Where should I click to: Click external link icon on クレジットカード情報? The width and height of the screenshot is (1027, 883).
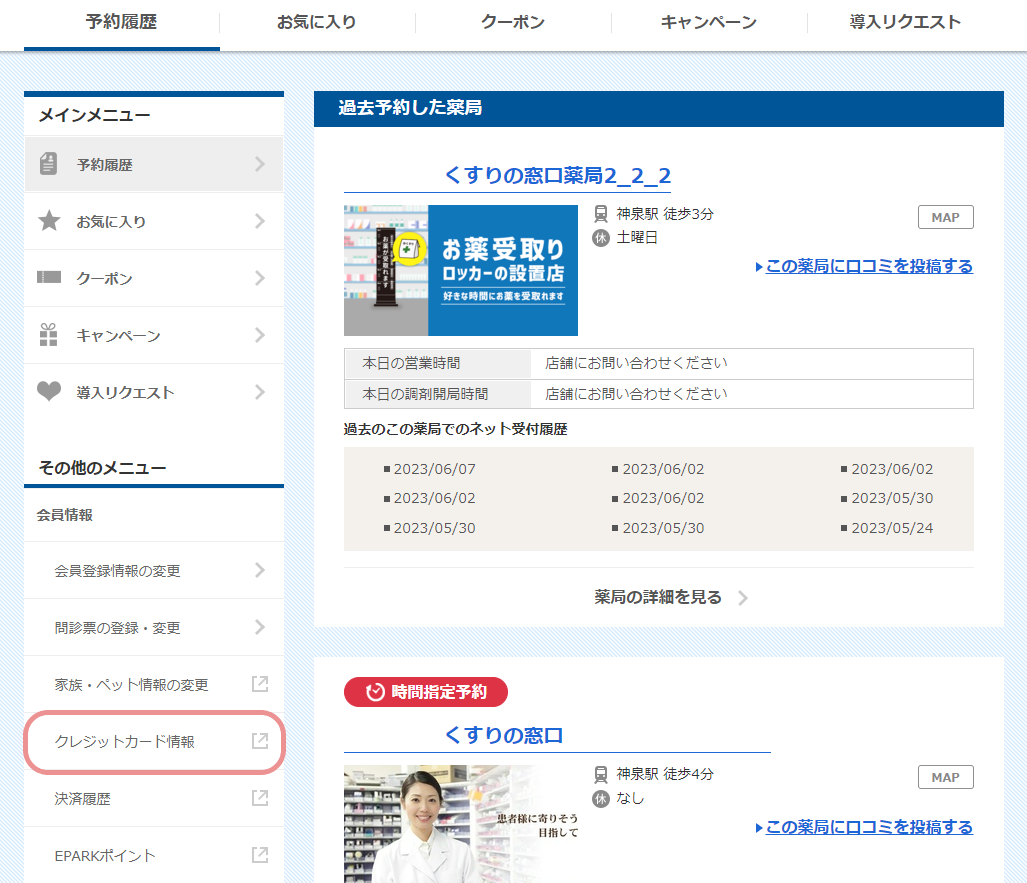click(260, 741)
